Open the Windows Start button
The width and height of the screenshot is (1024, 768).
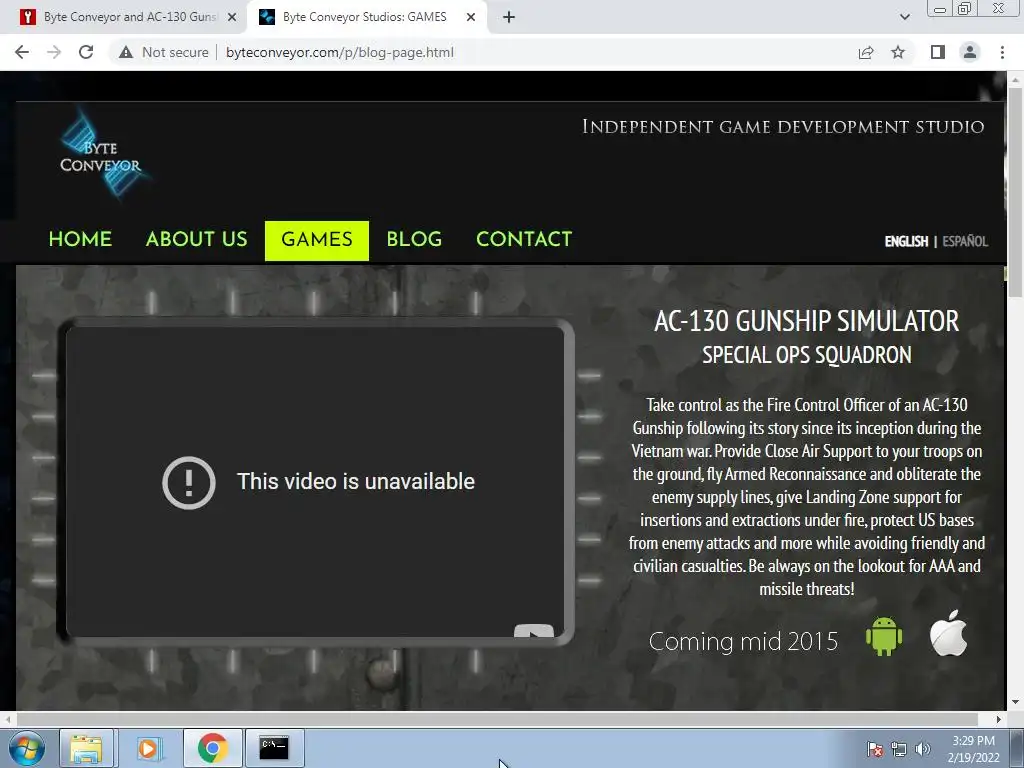point(27,748)
